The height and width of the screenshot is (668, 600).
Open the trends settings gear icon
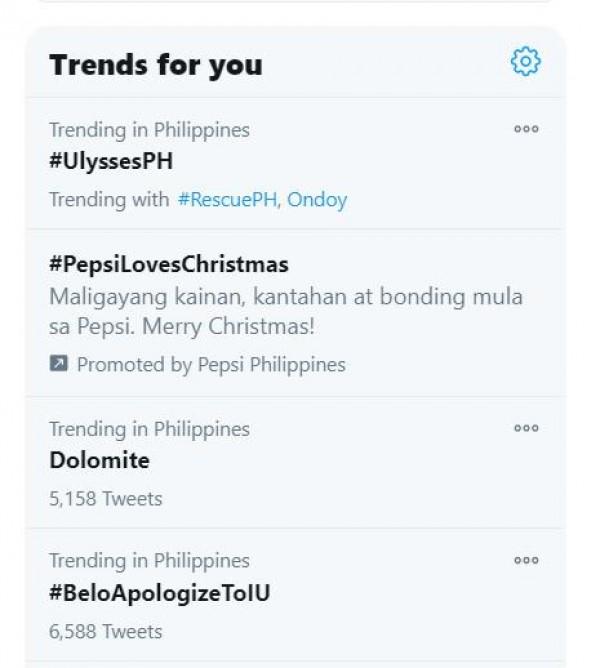point(525,62)
